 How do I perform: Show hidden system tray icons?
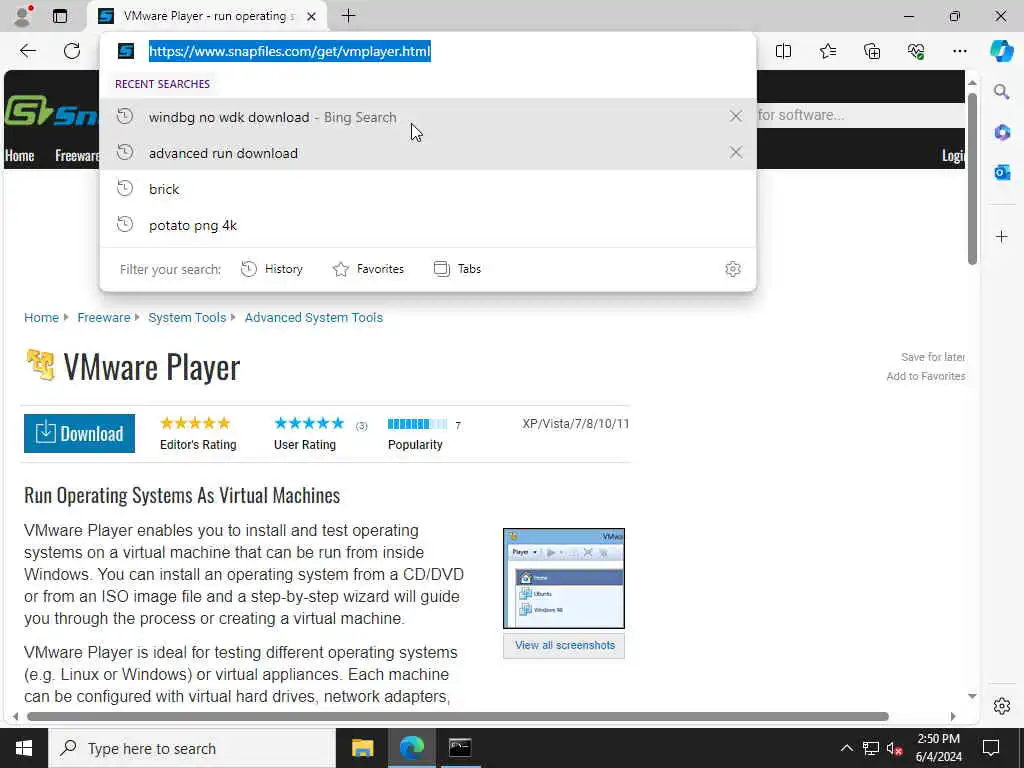(x=846, y=748)
